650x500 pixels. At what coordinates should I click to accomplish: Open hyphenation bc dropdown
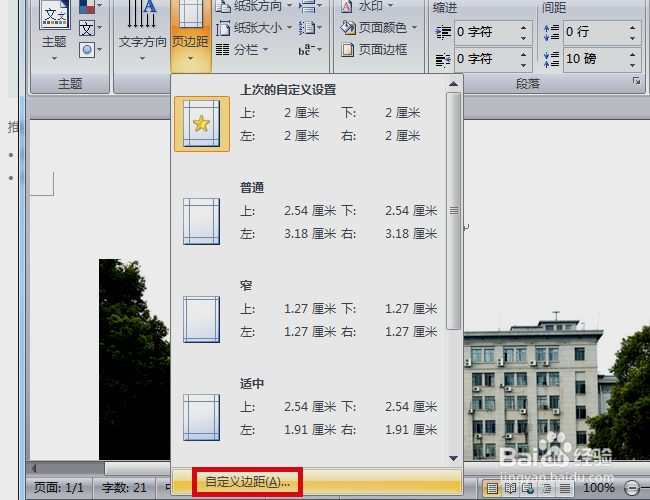click(x=310, y=50)
